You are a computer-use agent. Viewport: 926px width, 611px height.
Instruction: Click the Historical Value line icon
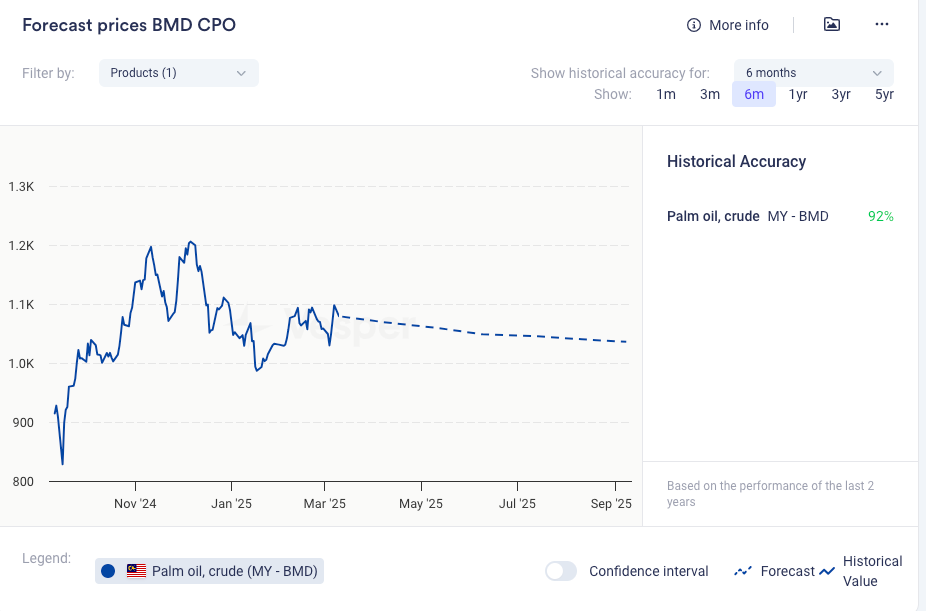click(827, 571)
